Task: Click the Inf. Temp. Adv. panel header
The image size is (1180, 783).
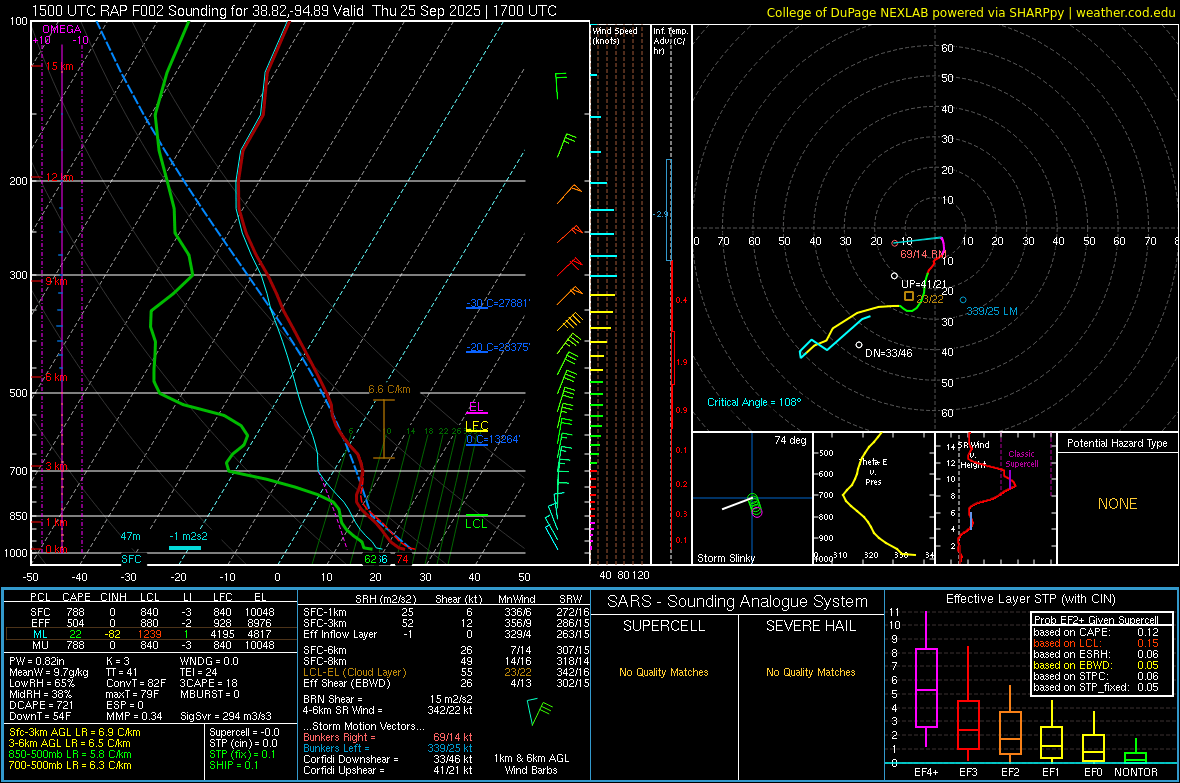Action: 670,41
